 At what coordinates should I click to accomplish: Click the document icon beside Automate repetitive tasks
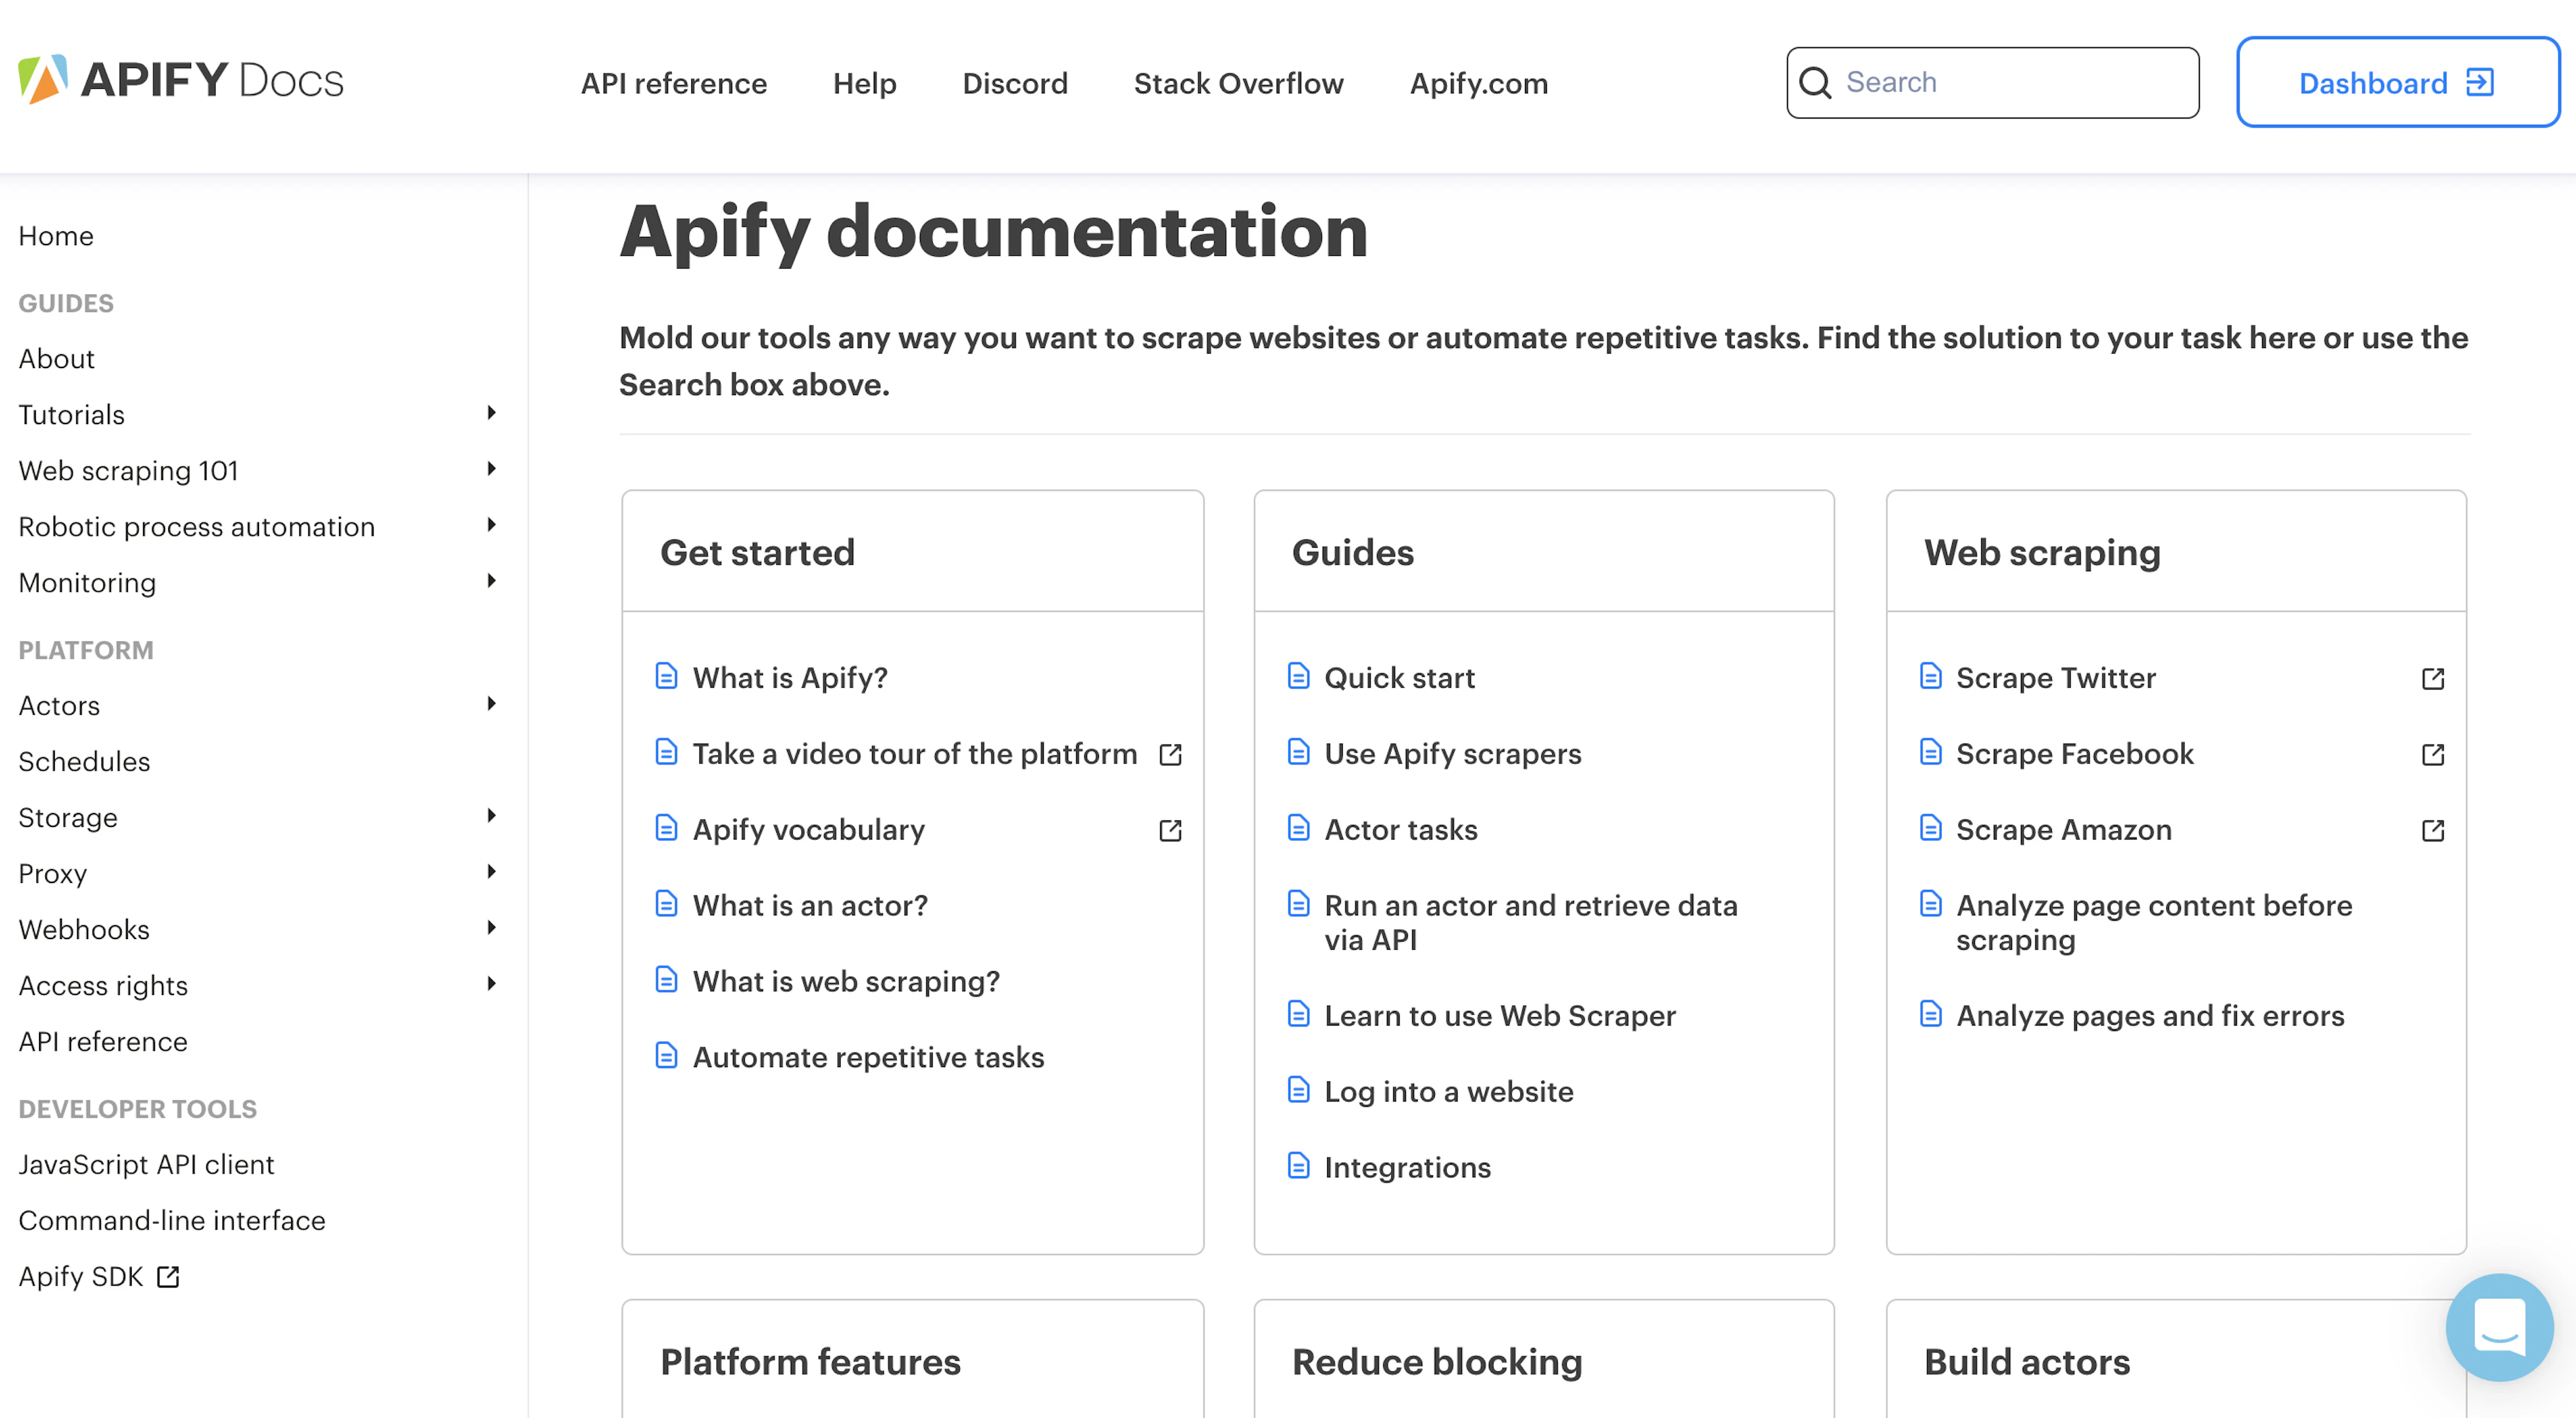click(x=666, y=1056)
